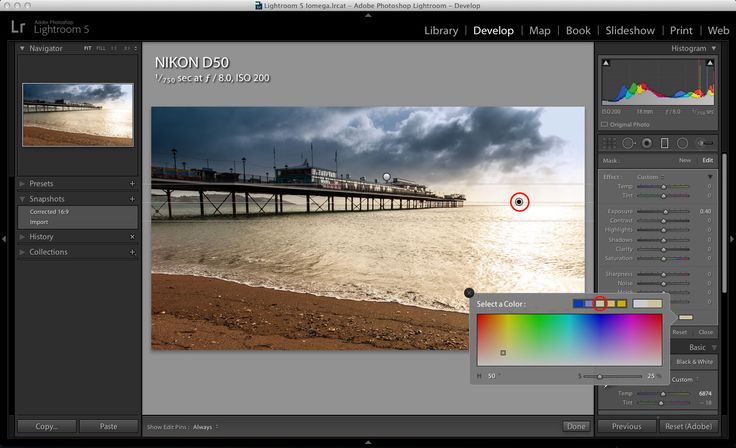This screenshot has height=448, width=736.
Task: Expand the Collections panel
Action: (22, 252)
